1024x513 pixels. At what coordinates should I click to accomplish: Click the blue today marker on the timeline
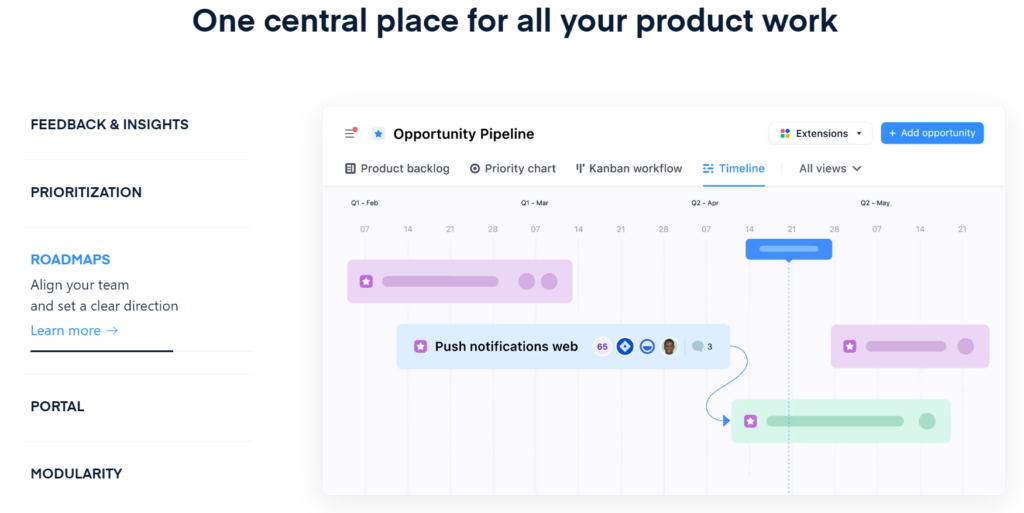788,249
